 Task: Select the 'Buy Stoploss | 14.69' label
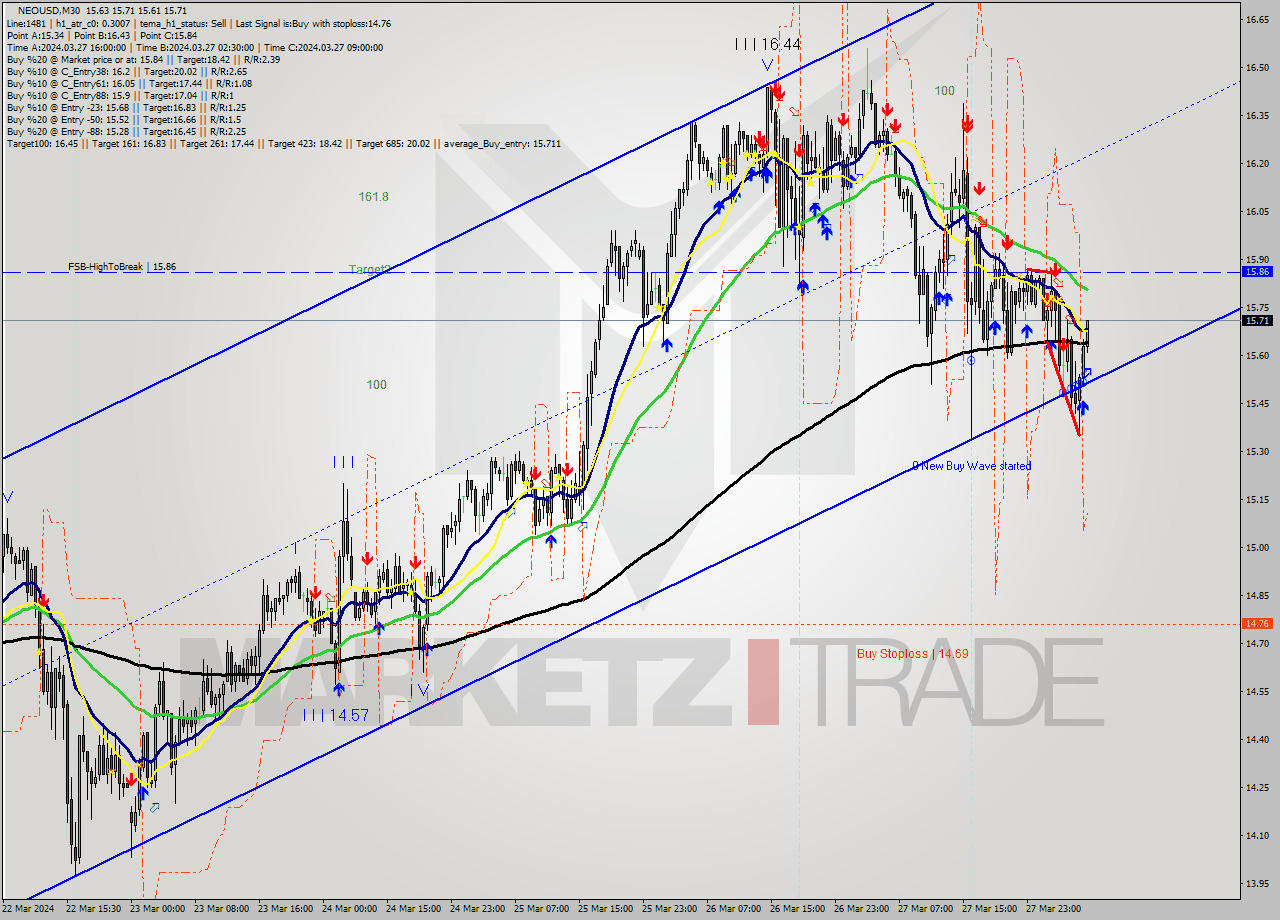pyautogui.click(x=912, y=653)
